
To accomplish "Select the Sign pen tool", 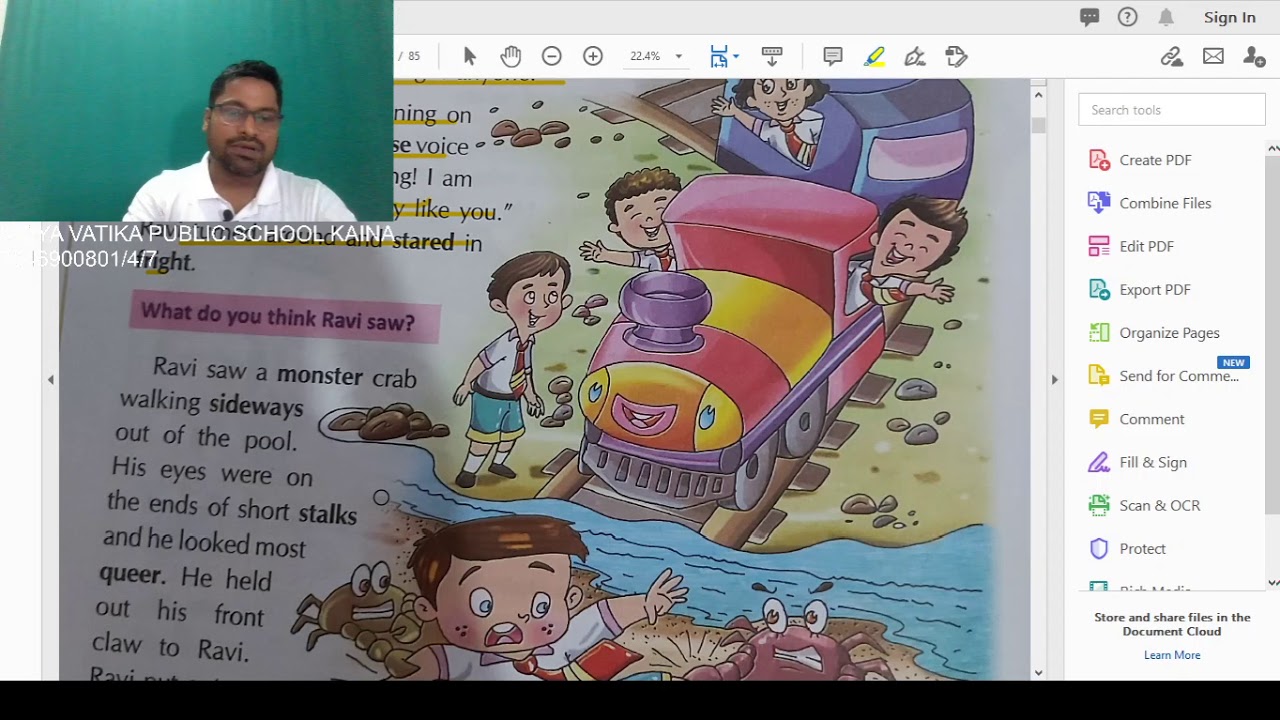I will click(x=915, y=57).
